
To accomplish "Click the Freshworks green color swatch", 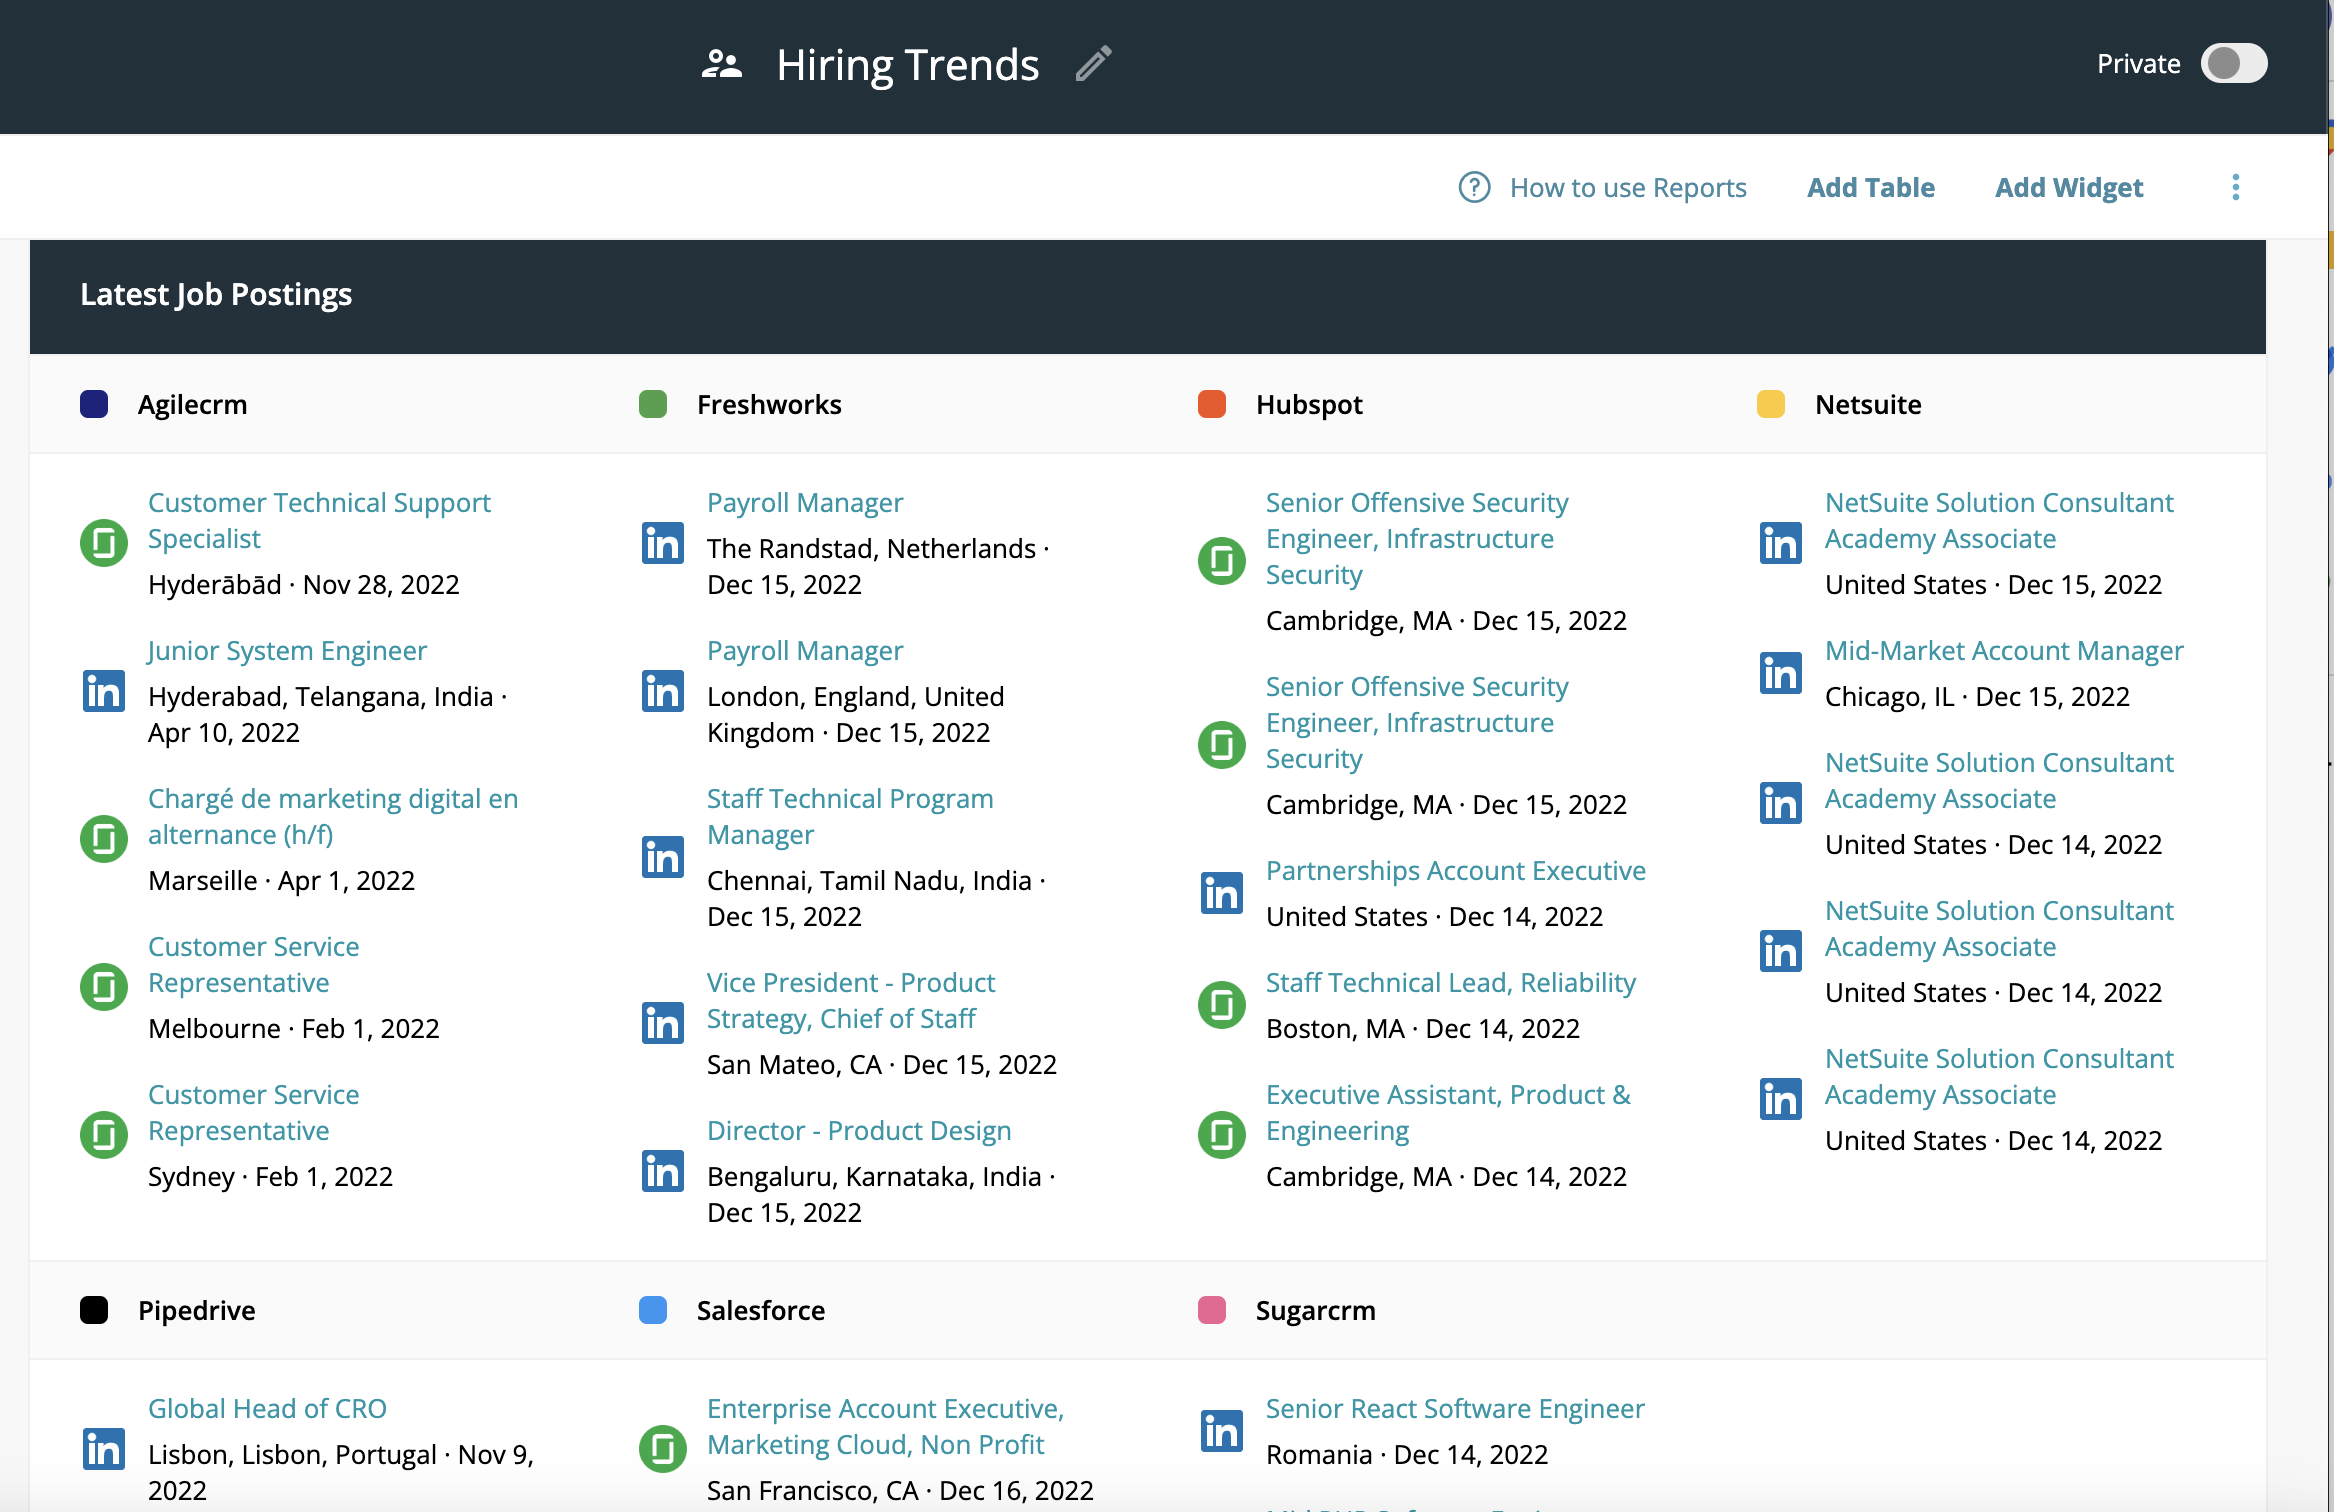I will [x=653, y=404].
